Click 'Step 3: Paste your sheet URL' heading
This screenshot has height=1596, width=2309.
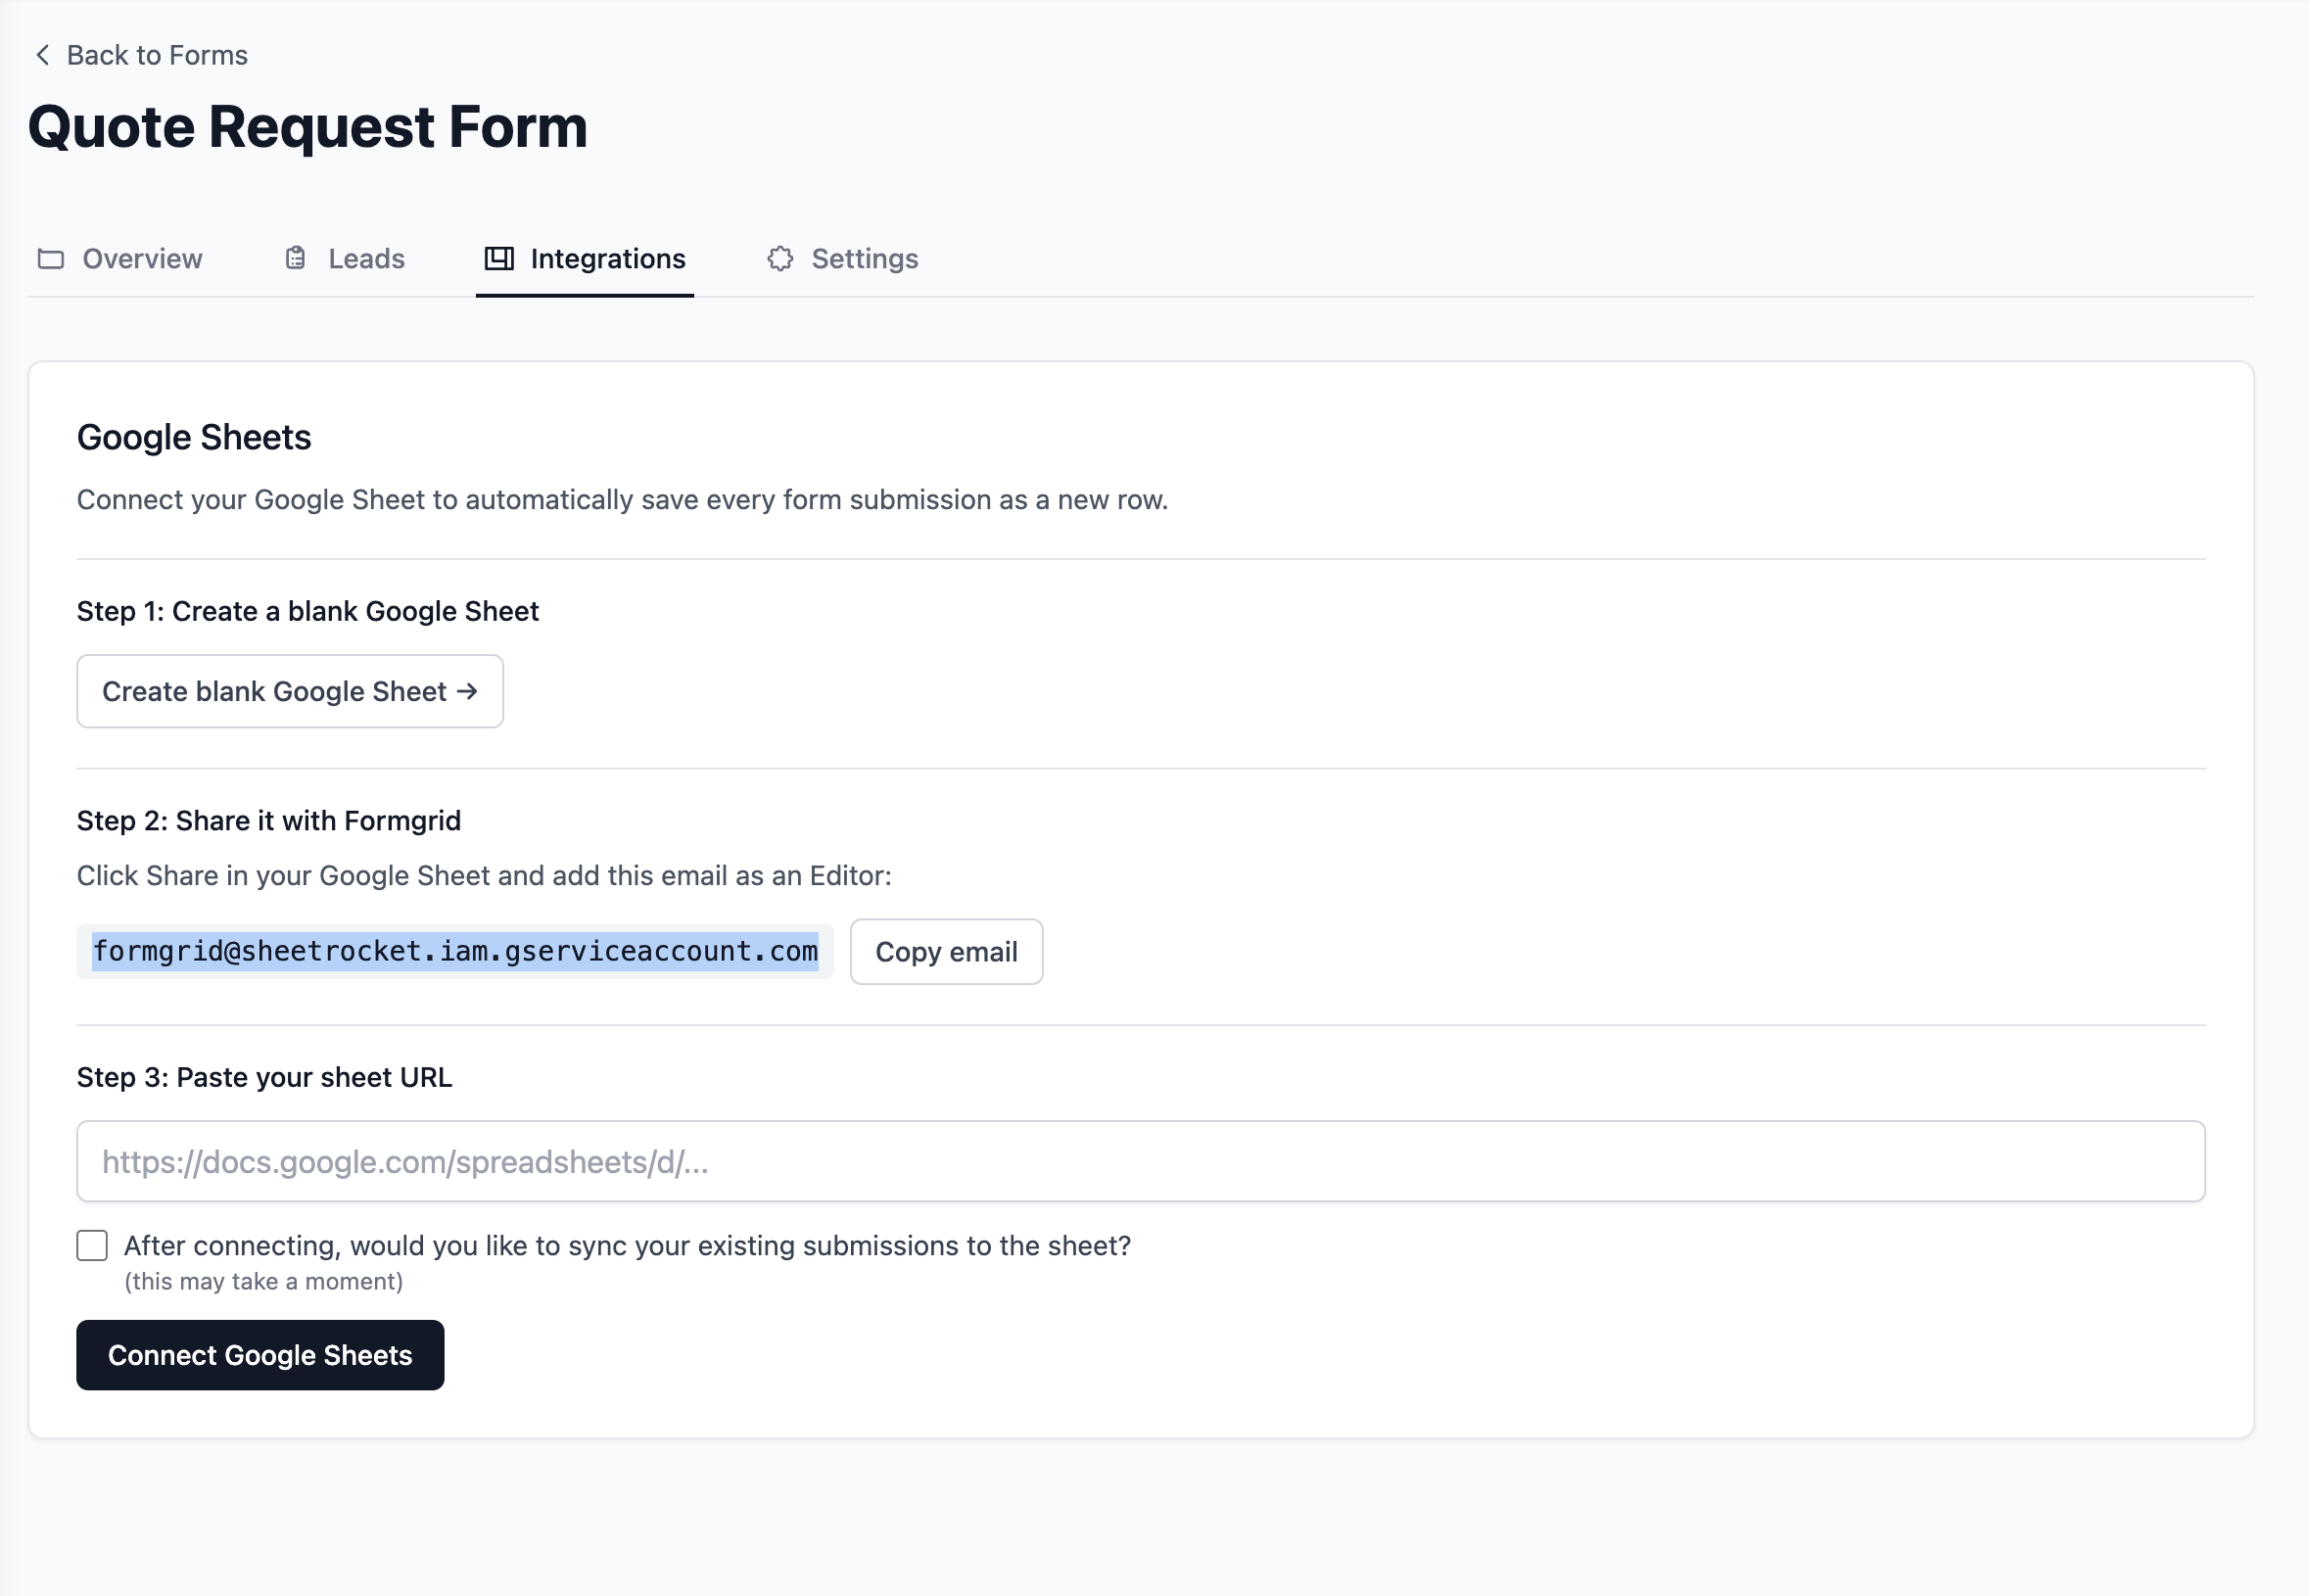point(265,1077)
